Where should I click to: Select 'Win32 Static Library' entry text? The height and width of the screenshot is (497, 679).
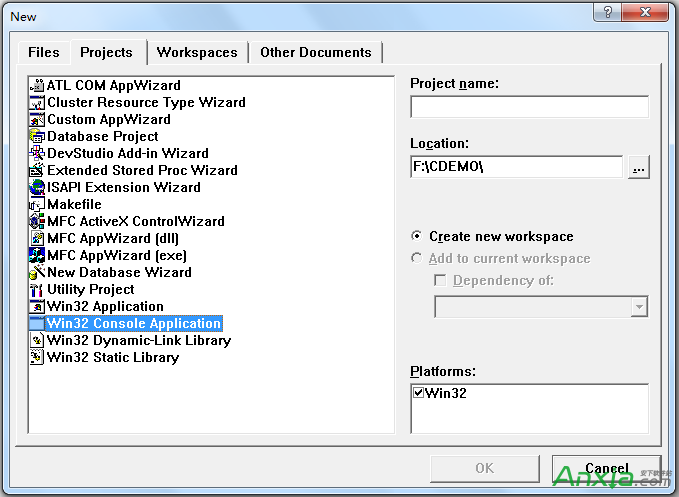(x=113, y=357)
